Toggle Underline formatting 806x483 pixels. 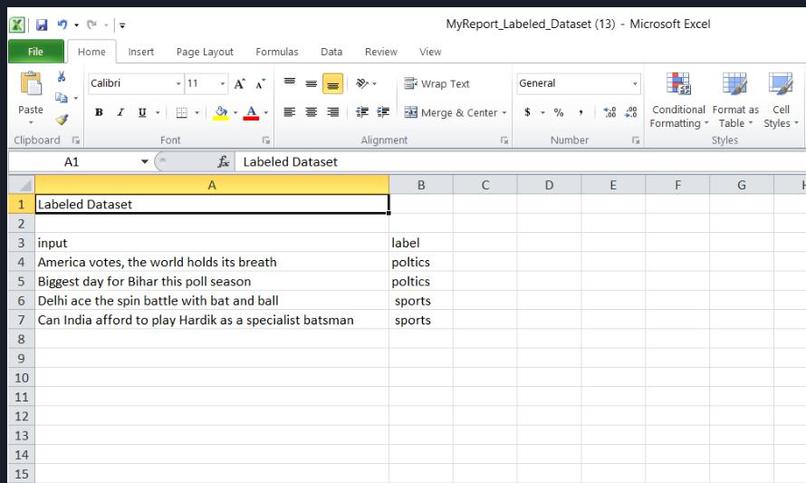142,113
